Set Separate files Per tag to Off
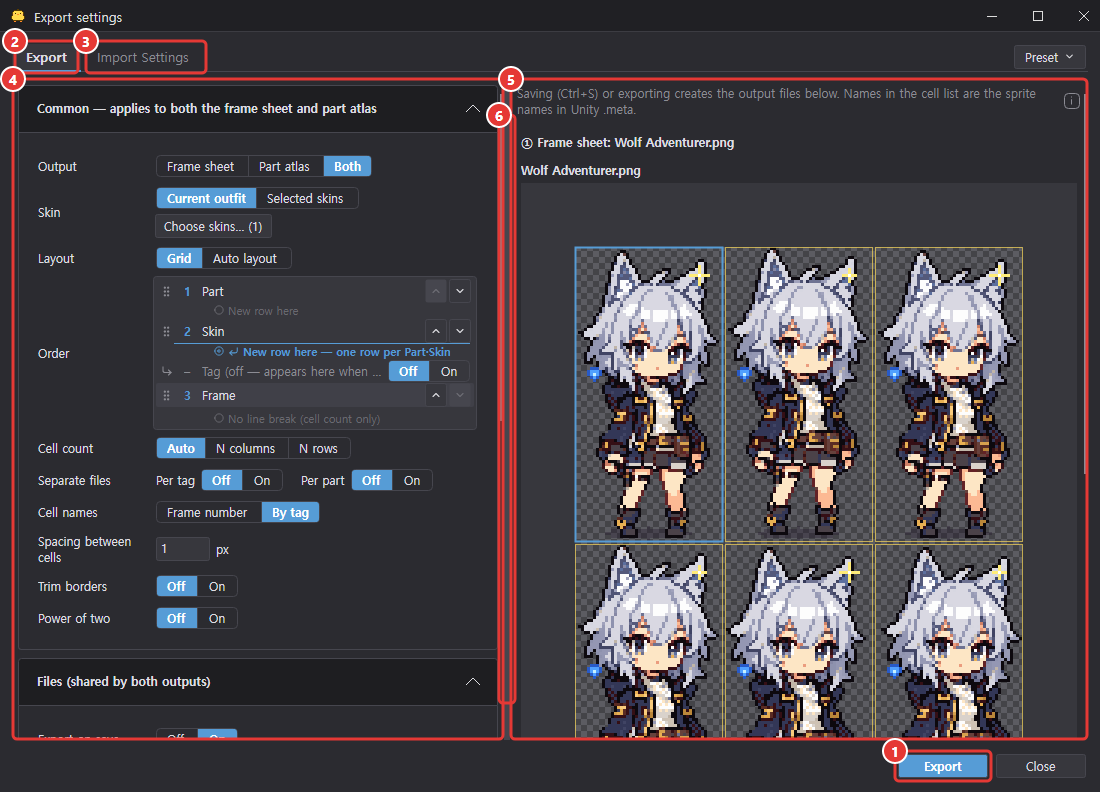1100x792 pixels. pyautogui.click(x=222, y=481)
